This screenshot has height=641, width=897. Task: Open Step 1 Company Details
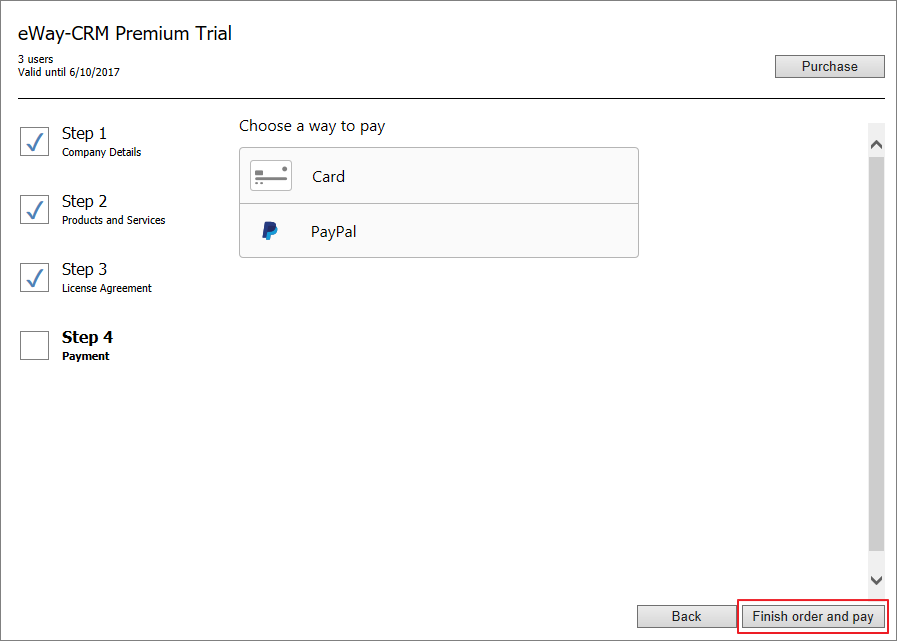(x=101, y=141)
